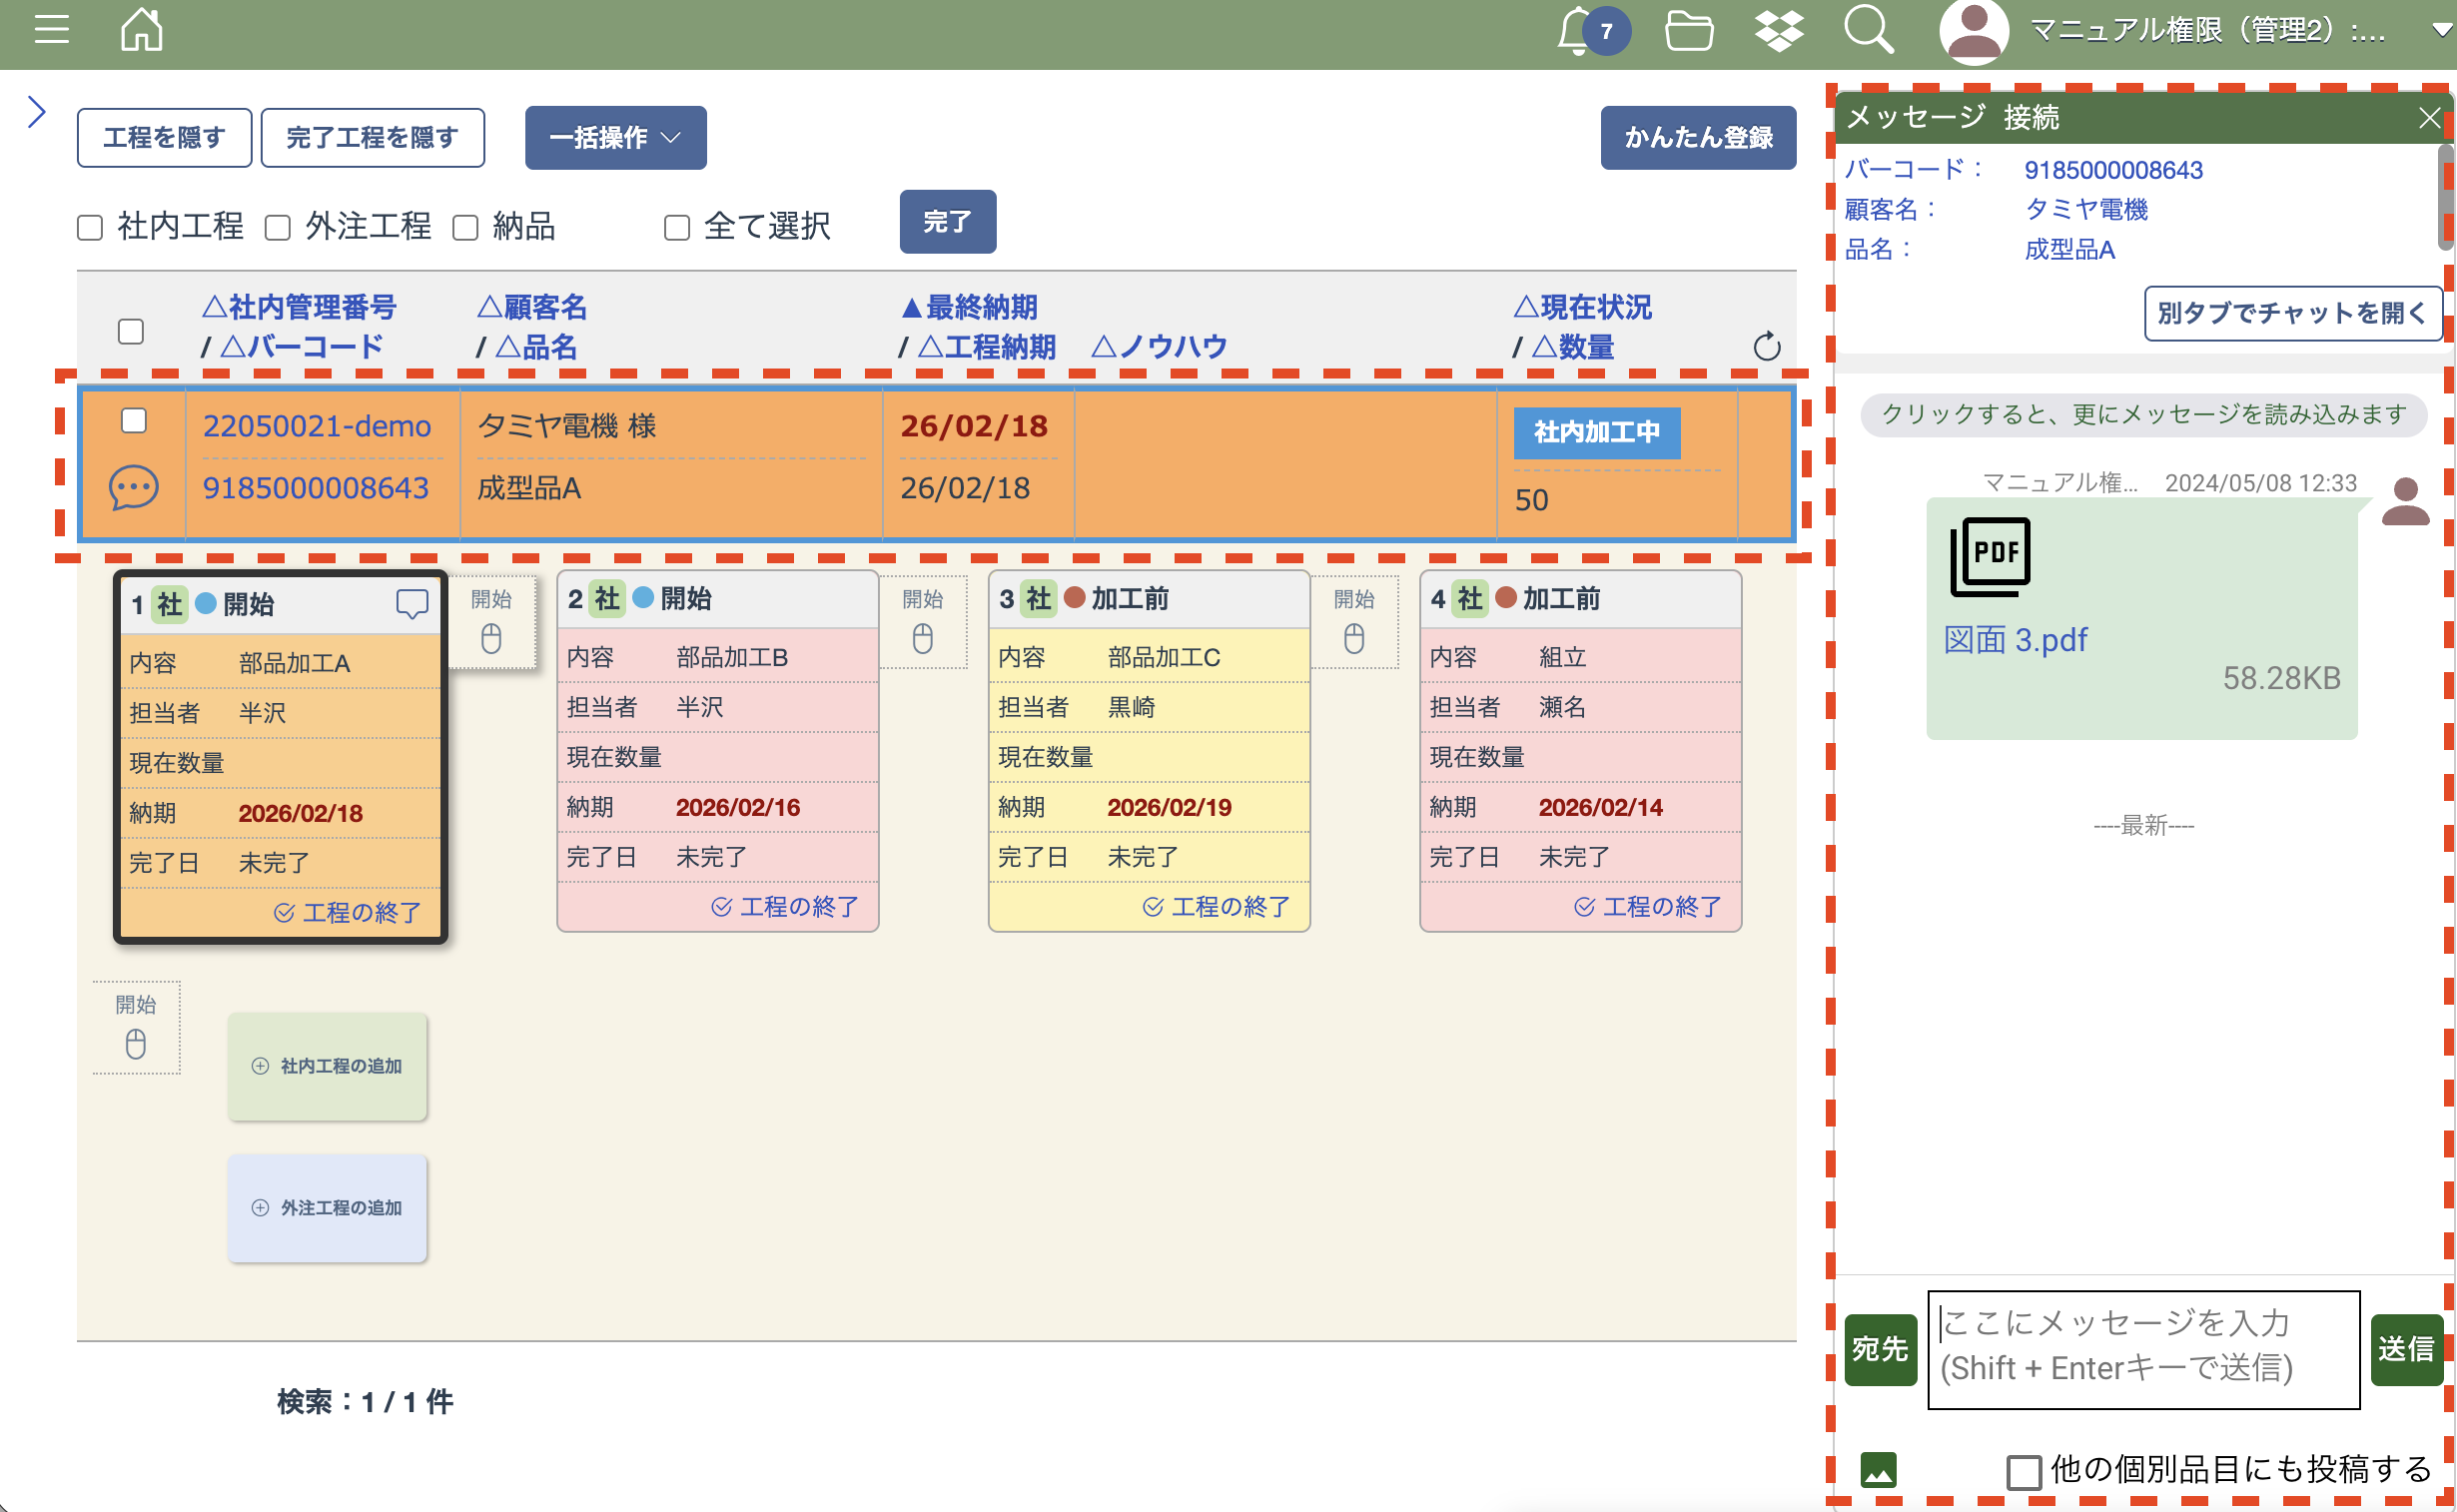The width and height of the screenshot is (2457, 1512).
Task: Sort by △顧客名 column header
Action: [x=532, y=307]
